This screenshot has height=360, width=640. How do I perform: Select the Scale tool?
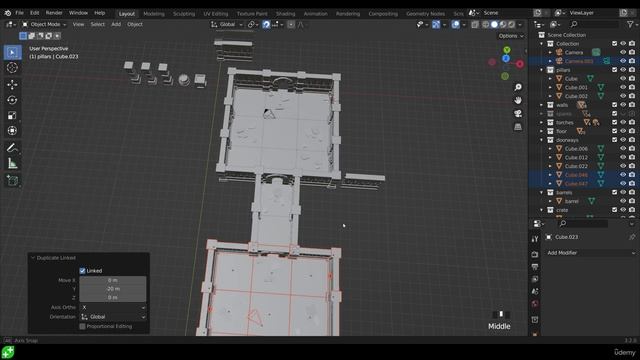pyautogui.click(x=12, y=116)
